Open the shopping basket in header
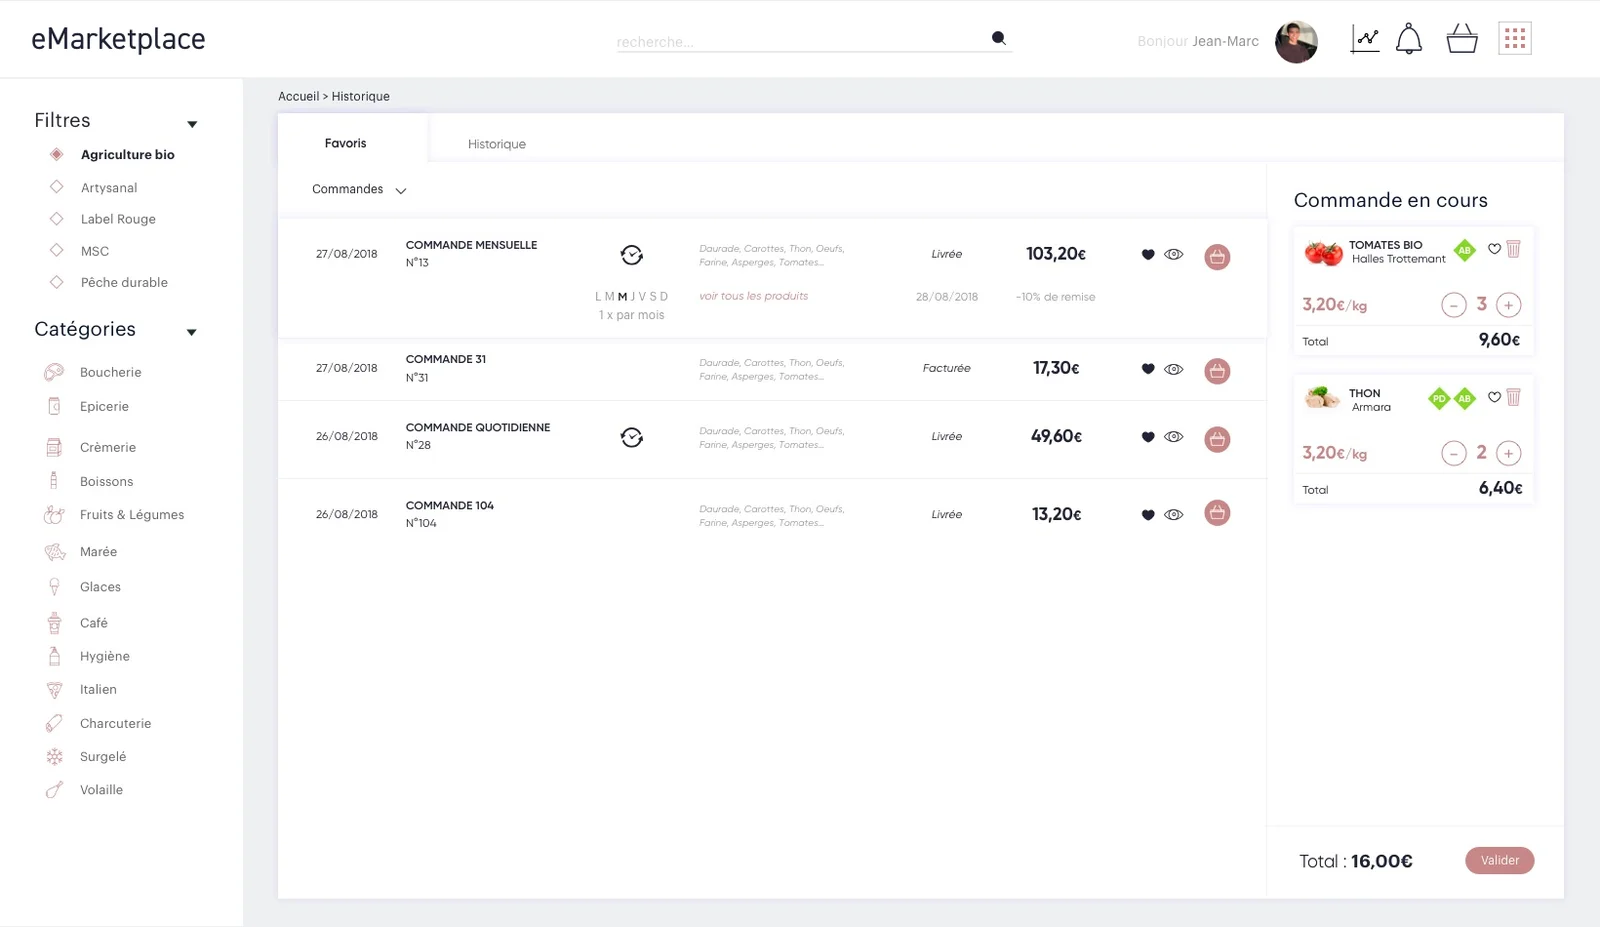The height and width of the screenshot is (927, 1600). (1462, 39)
